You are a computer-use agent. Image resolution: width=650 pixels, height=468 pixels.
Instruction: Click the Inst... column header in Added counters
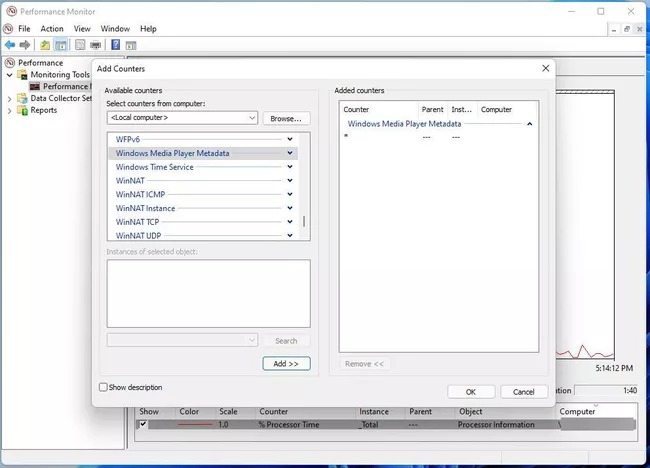point(461,109)
